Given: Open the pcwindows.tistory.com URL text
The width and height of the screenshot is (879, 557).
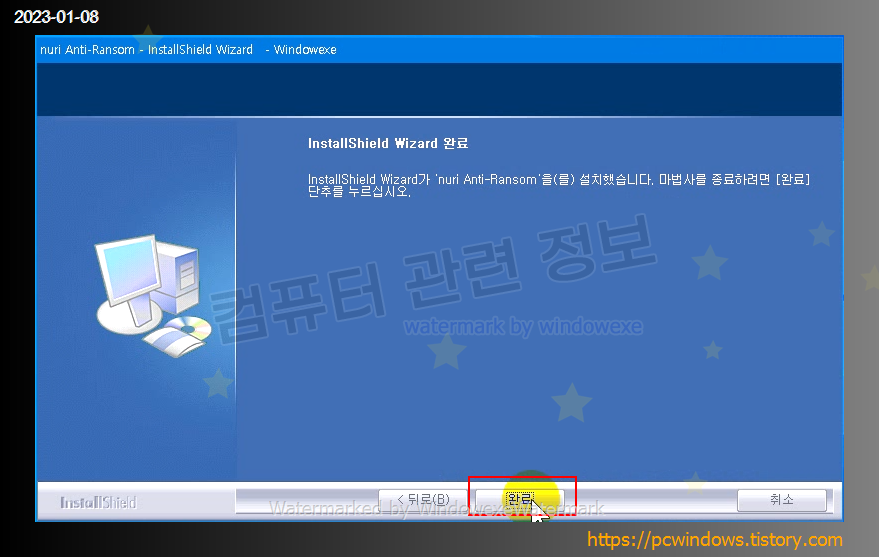Looking at the screenshot, I should point(715,540).
